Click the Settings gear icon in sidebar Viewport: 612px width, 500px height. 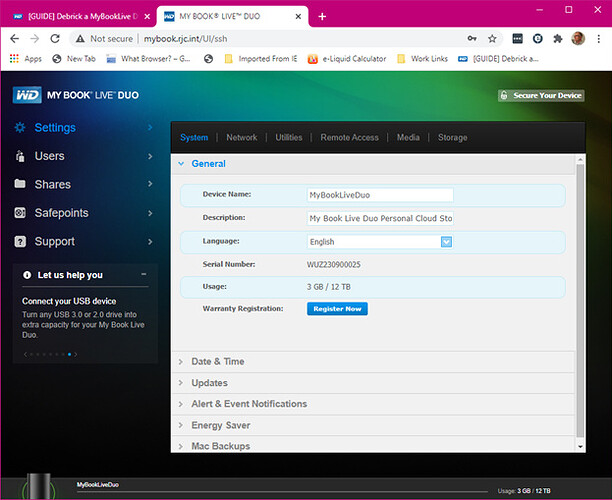point(20,127)
